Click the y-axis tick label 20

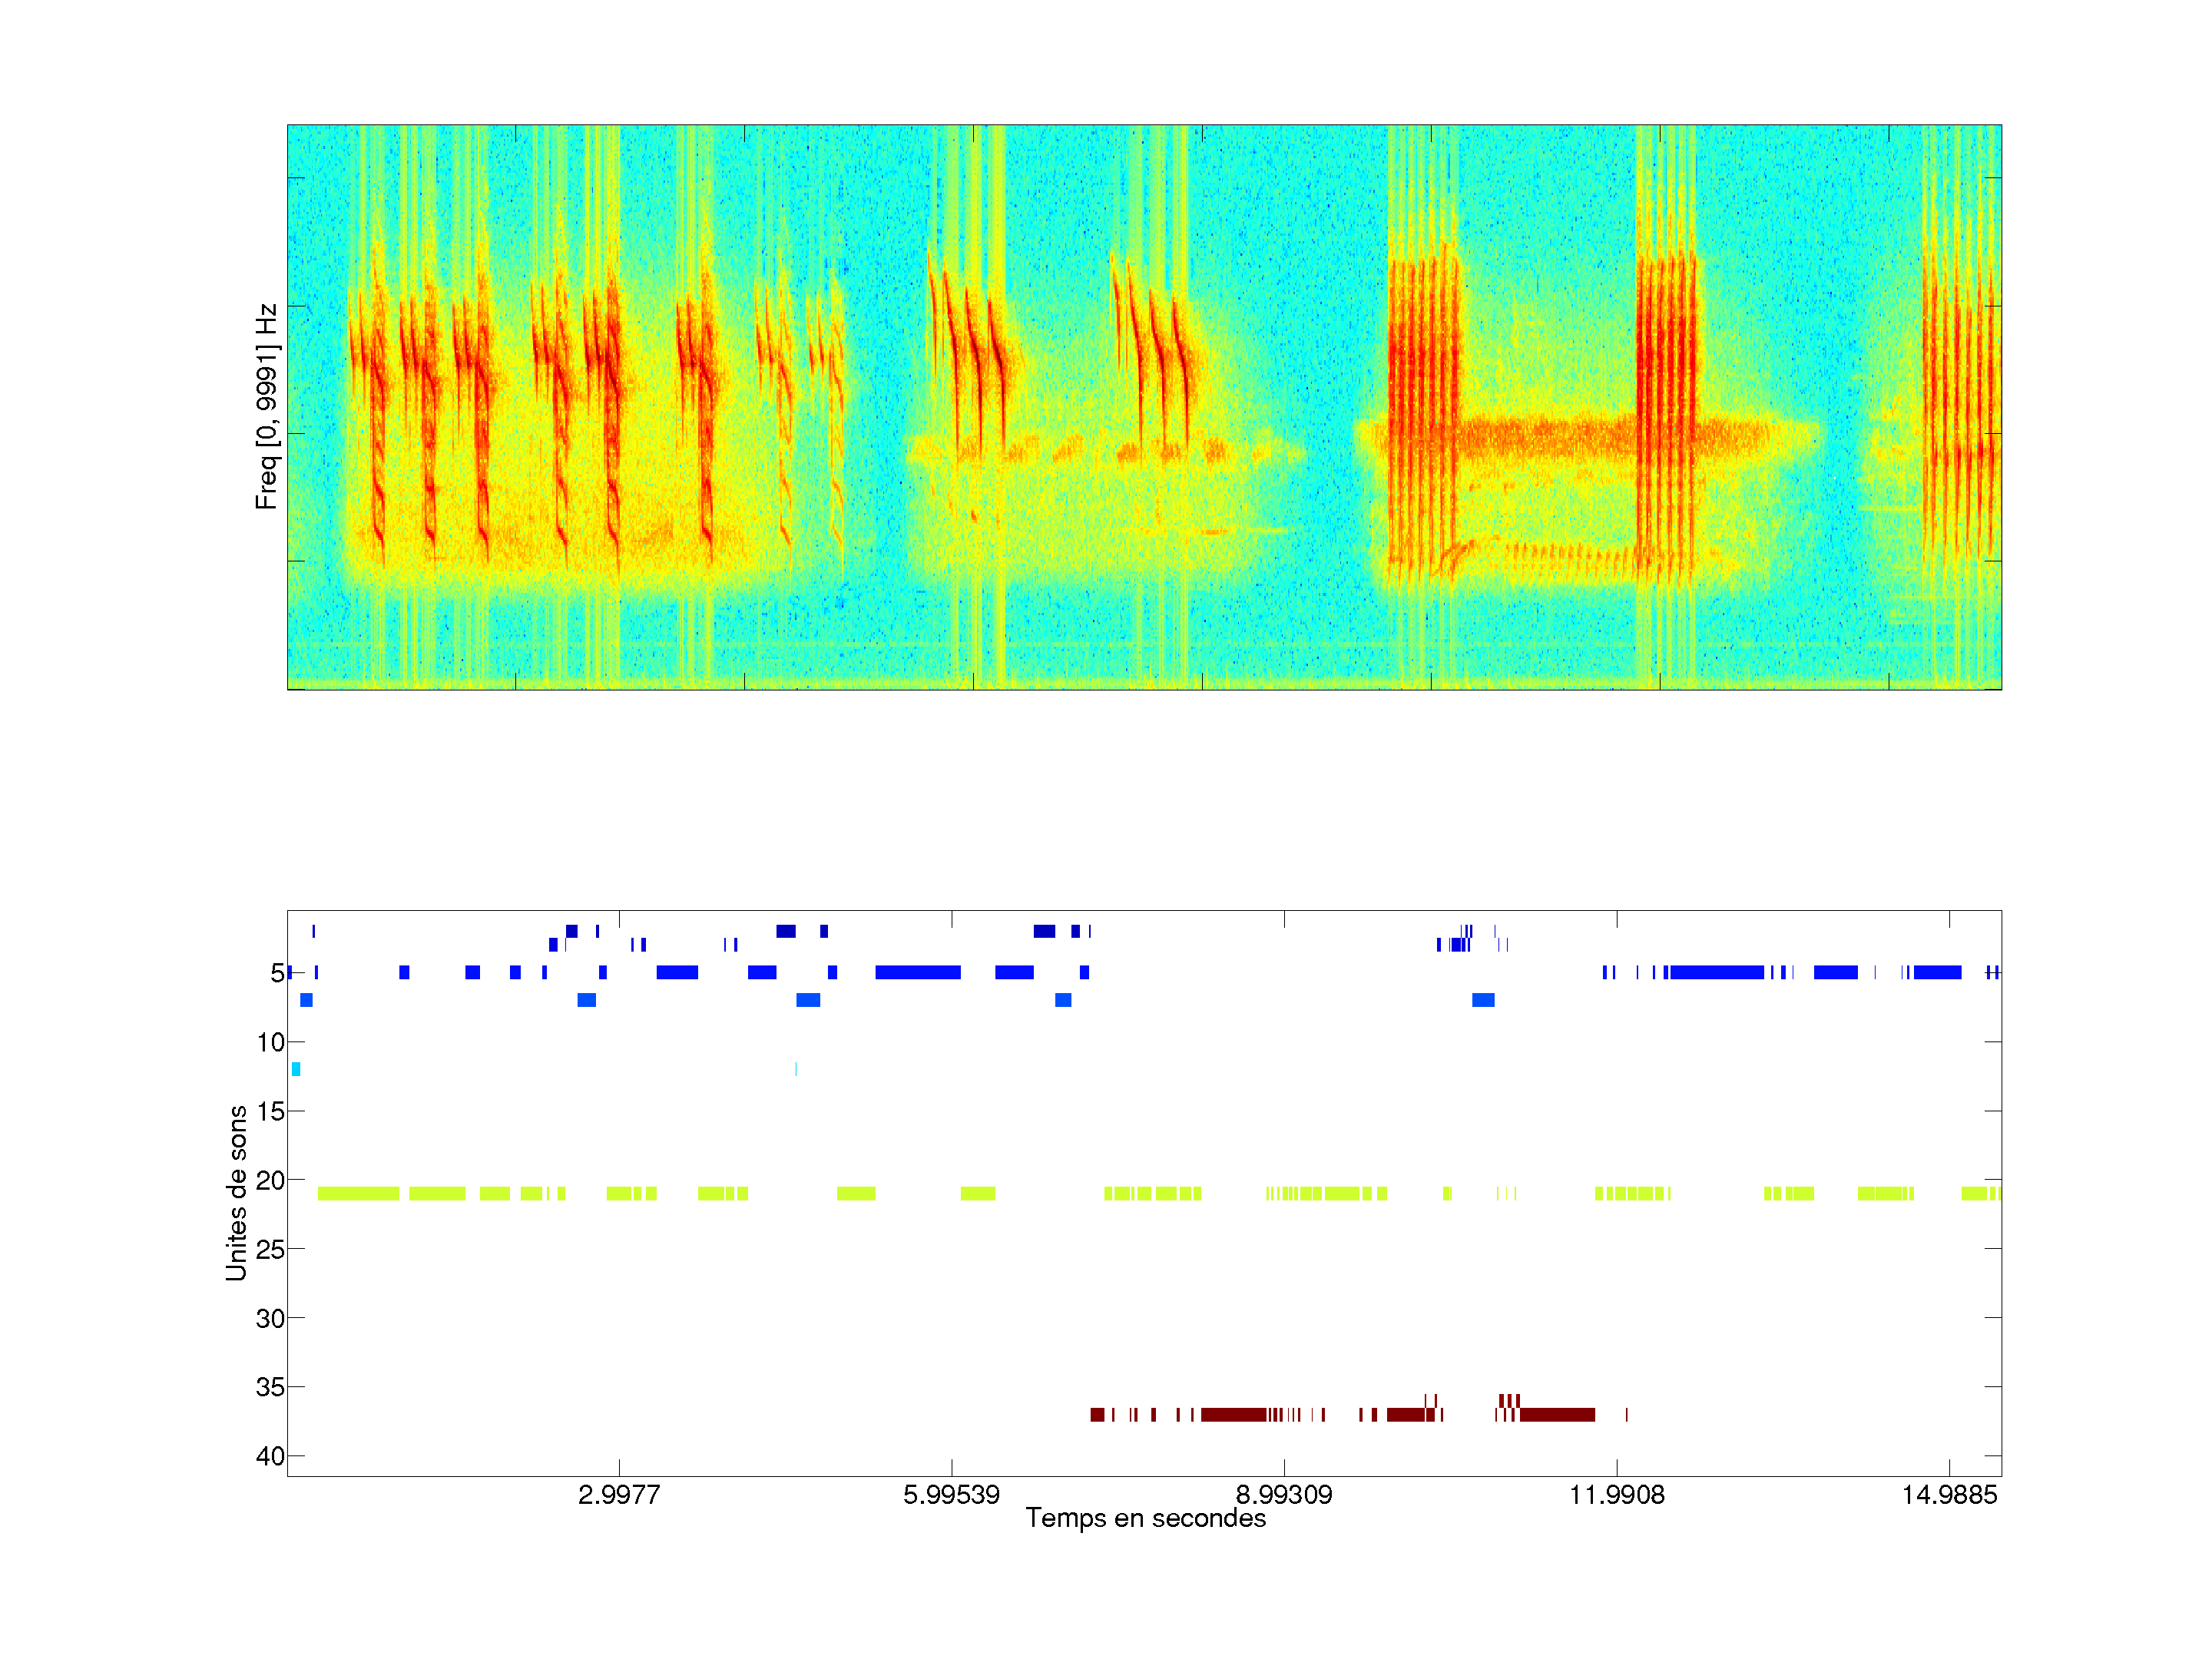point(270,1181)
